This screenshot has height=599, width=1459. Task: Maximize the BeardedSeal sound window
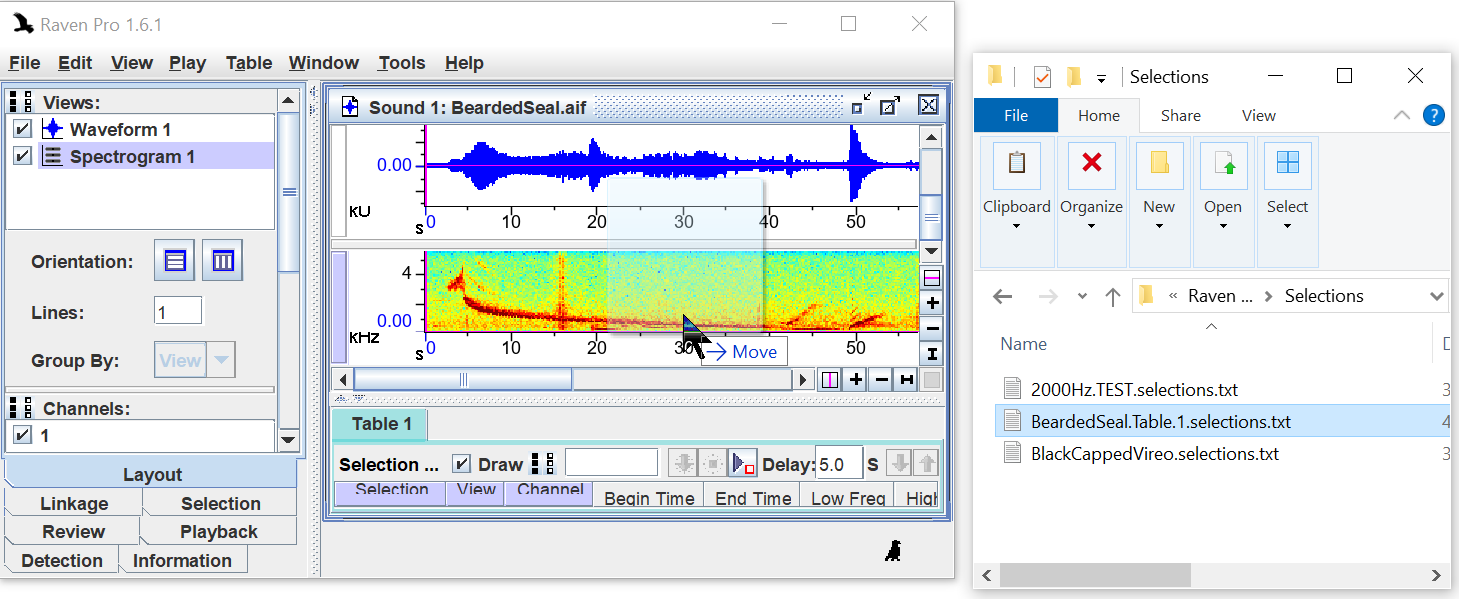coord(890,106)
